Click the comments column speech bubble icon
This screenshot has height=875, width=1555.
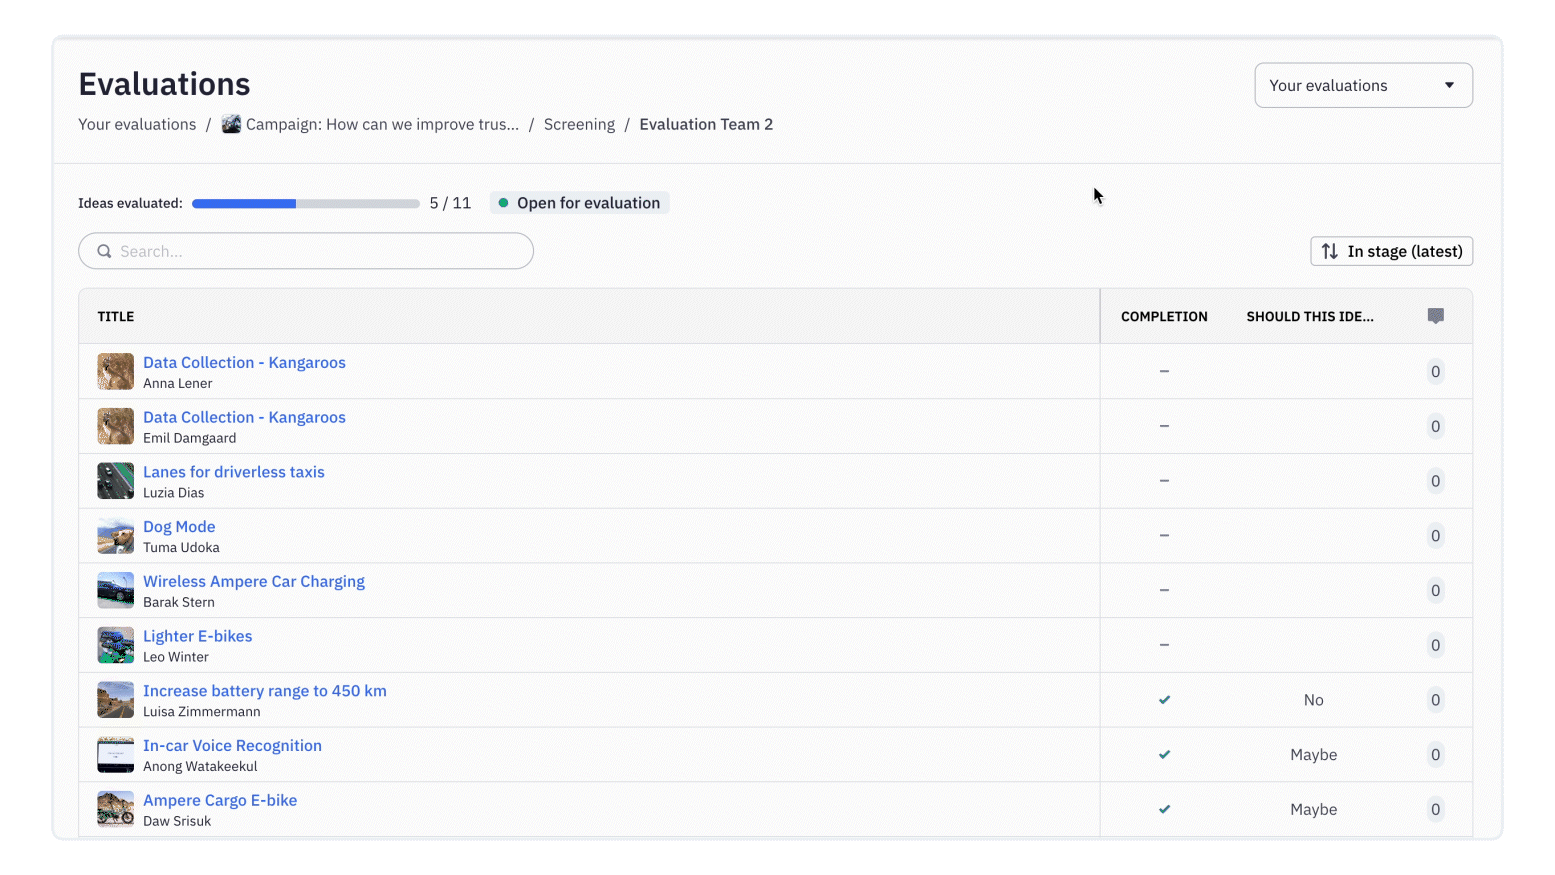(1435, 316)
